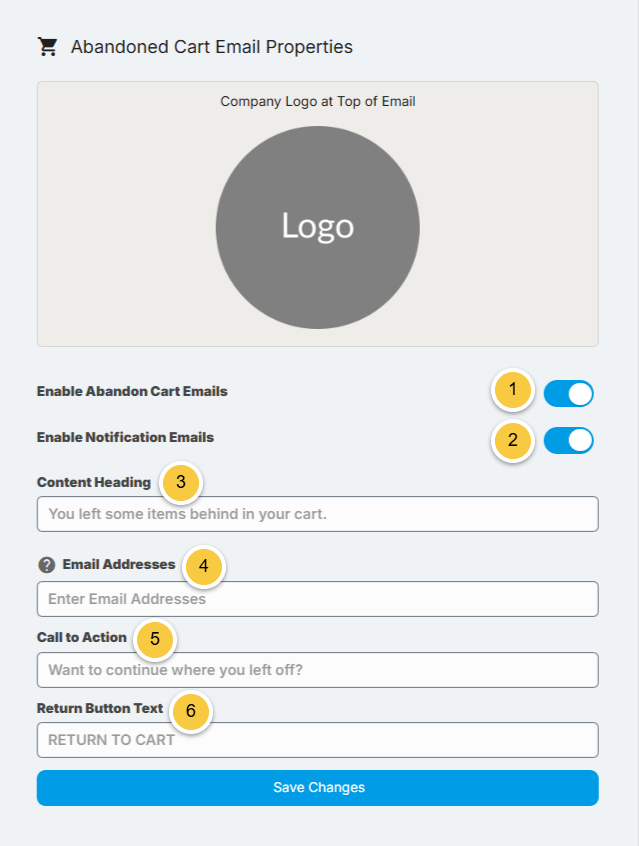The width and height of the screenshot is (639, 846).
Task: Select the Call to Action input box
Action: (318, 670)
